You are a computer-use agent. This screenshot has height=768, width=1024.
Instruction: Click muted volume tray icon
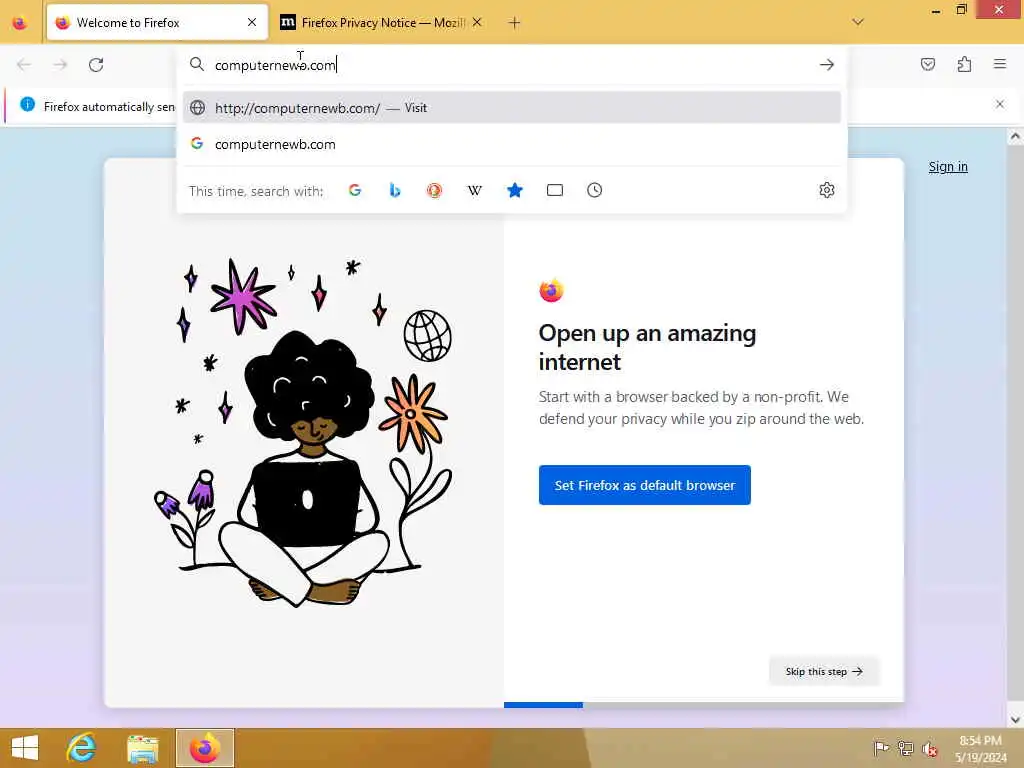click(x=930, y=748)
